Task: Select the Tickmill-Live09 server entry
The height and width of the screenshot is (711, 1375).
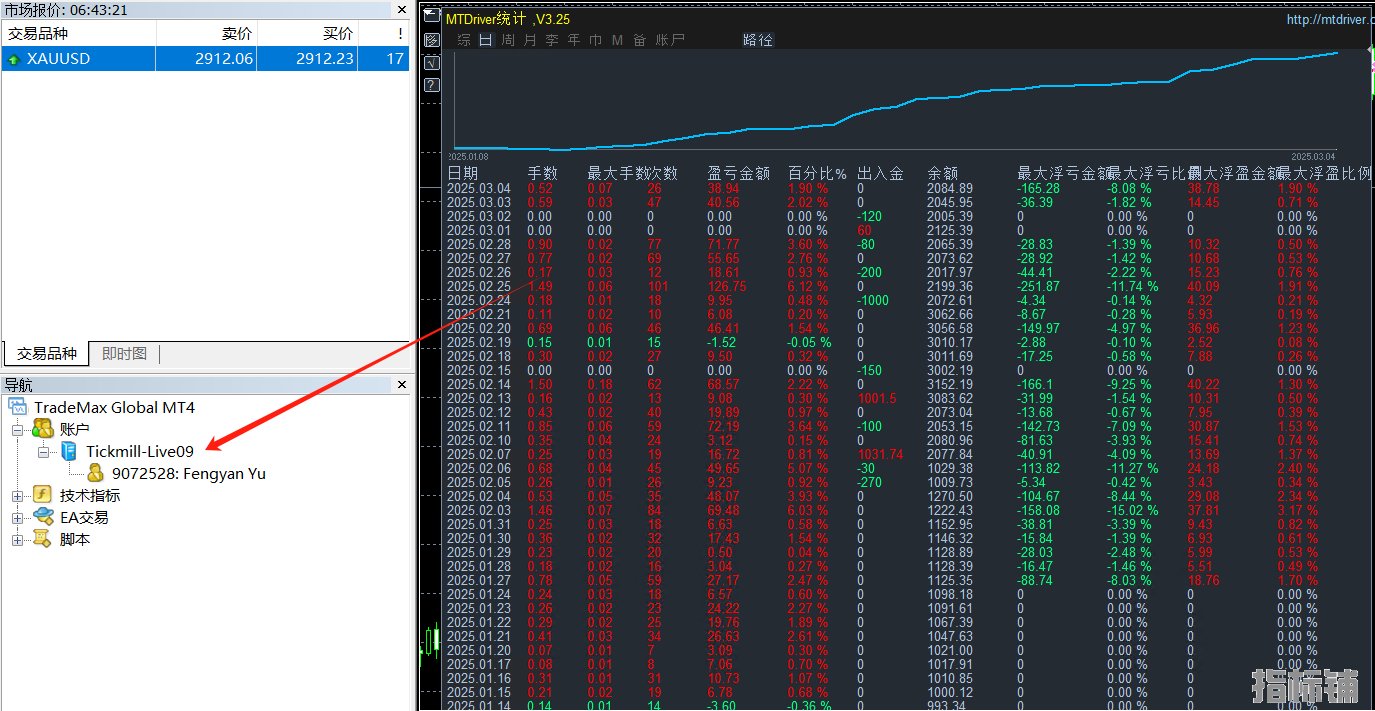Action: [140, 451]
